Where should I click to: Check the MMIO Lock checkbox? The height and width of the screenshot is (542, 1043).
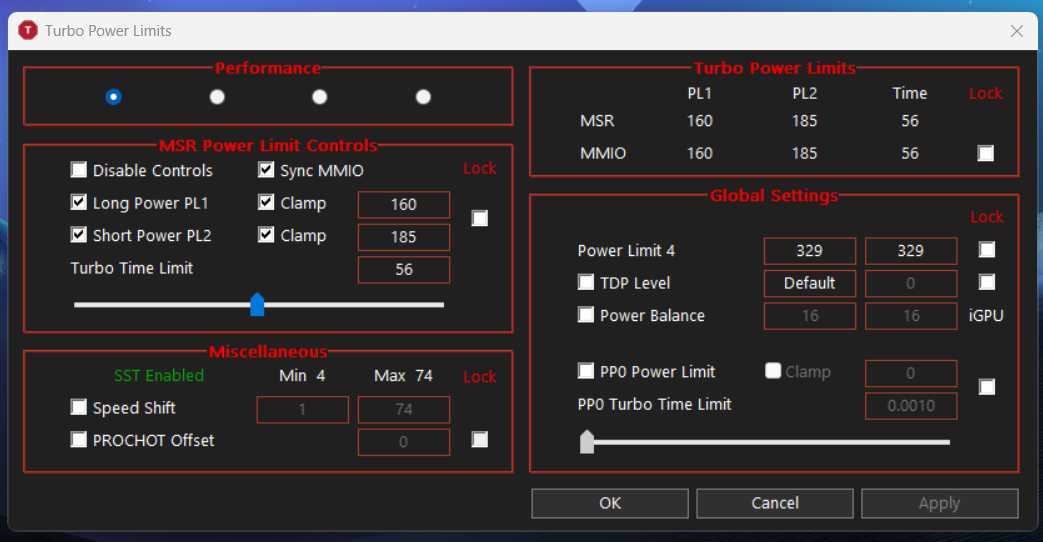986,154
